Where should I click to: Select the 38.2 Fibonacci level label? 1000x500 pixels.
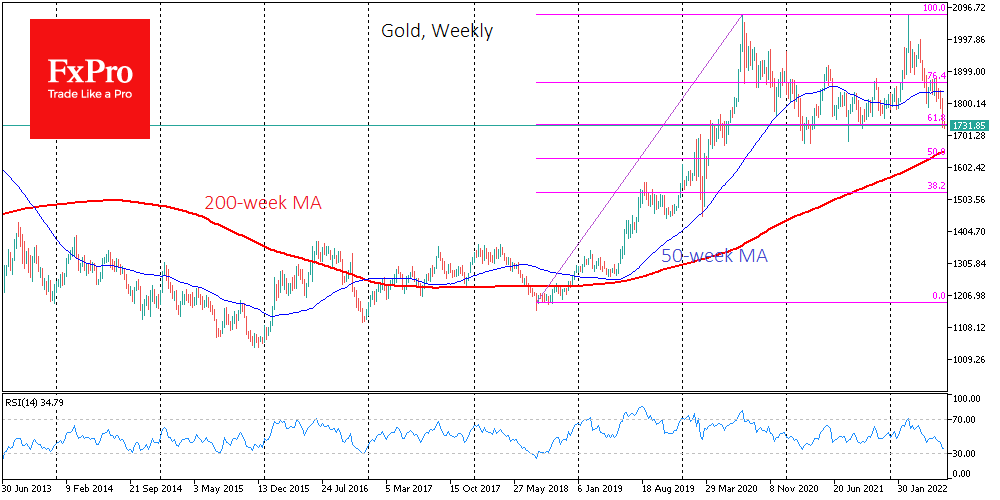tap(936, 186)
